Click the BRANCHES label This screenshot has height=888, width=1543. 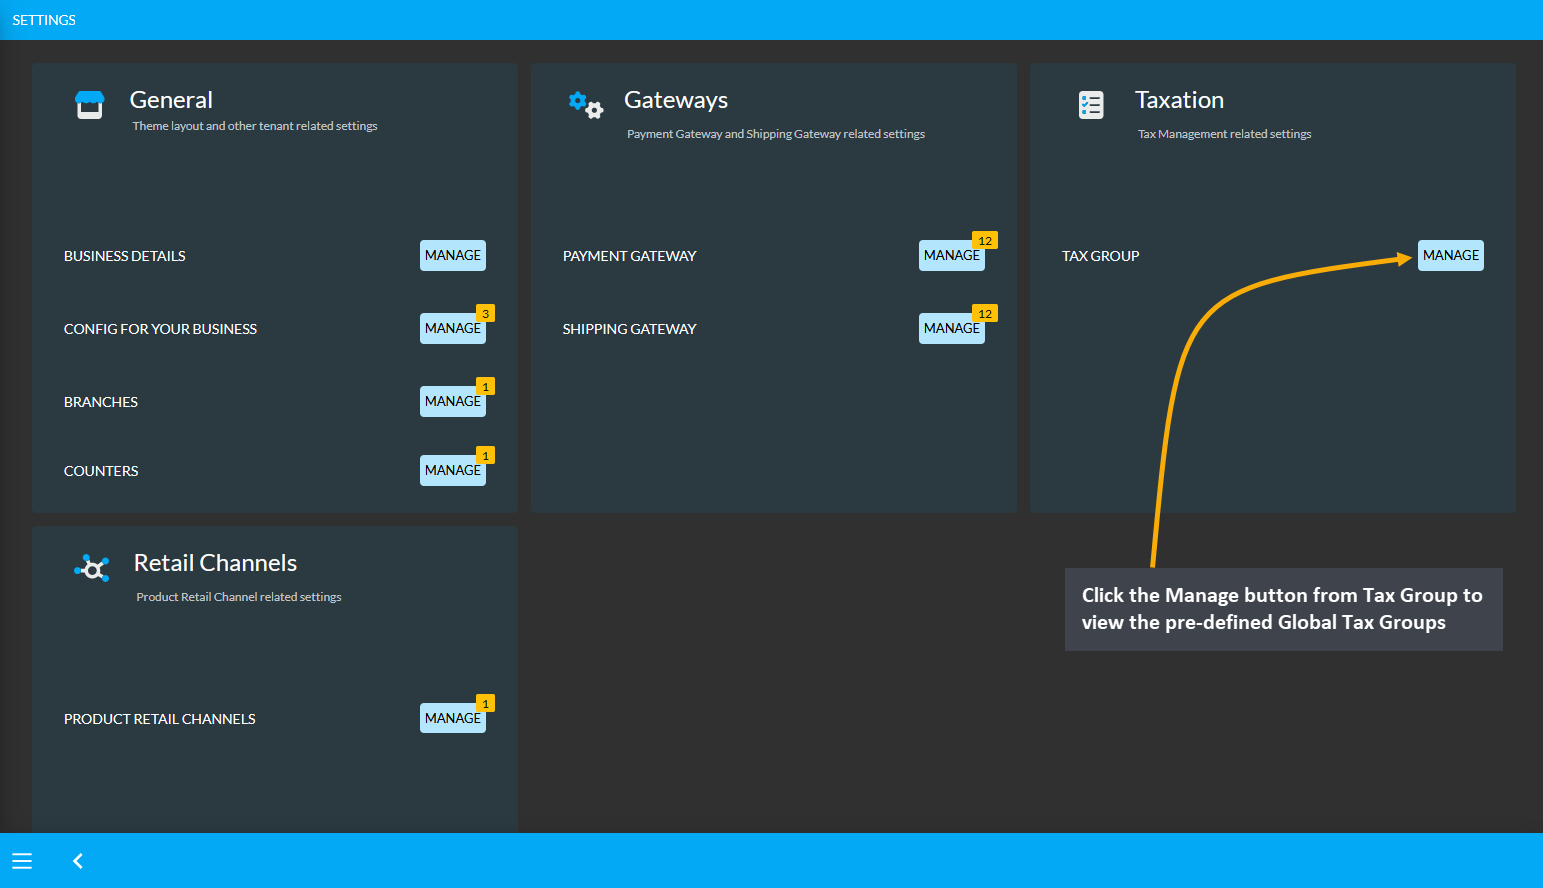(x=101, y=402)
